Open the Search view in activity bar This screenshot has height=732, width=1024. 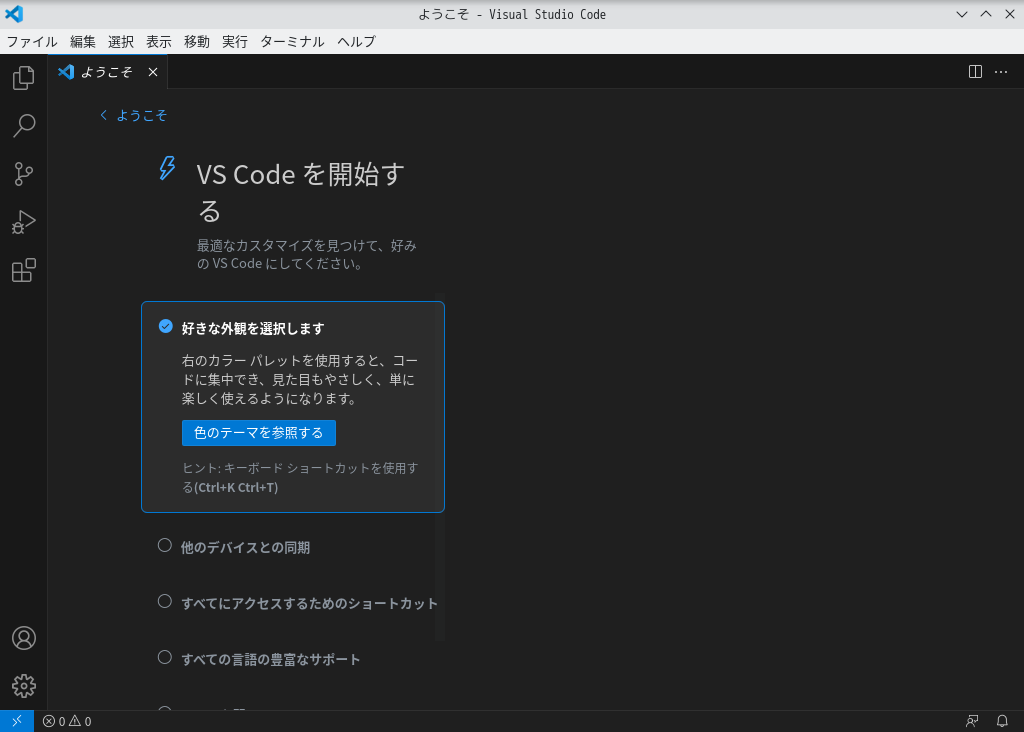[x=24, y=125]
